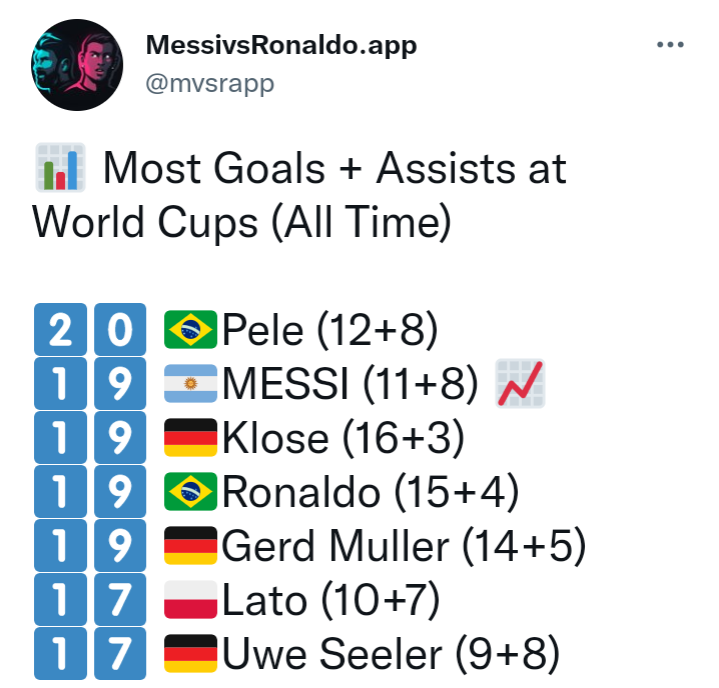The width and height of the screenshot is (719, 688).
Task: Click the Germany flag next to Klose
Action: click(190, 438)
